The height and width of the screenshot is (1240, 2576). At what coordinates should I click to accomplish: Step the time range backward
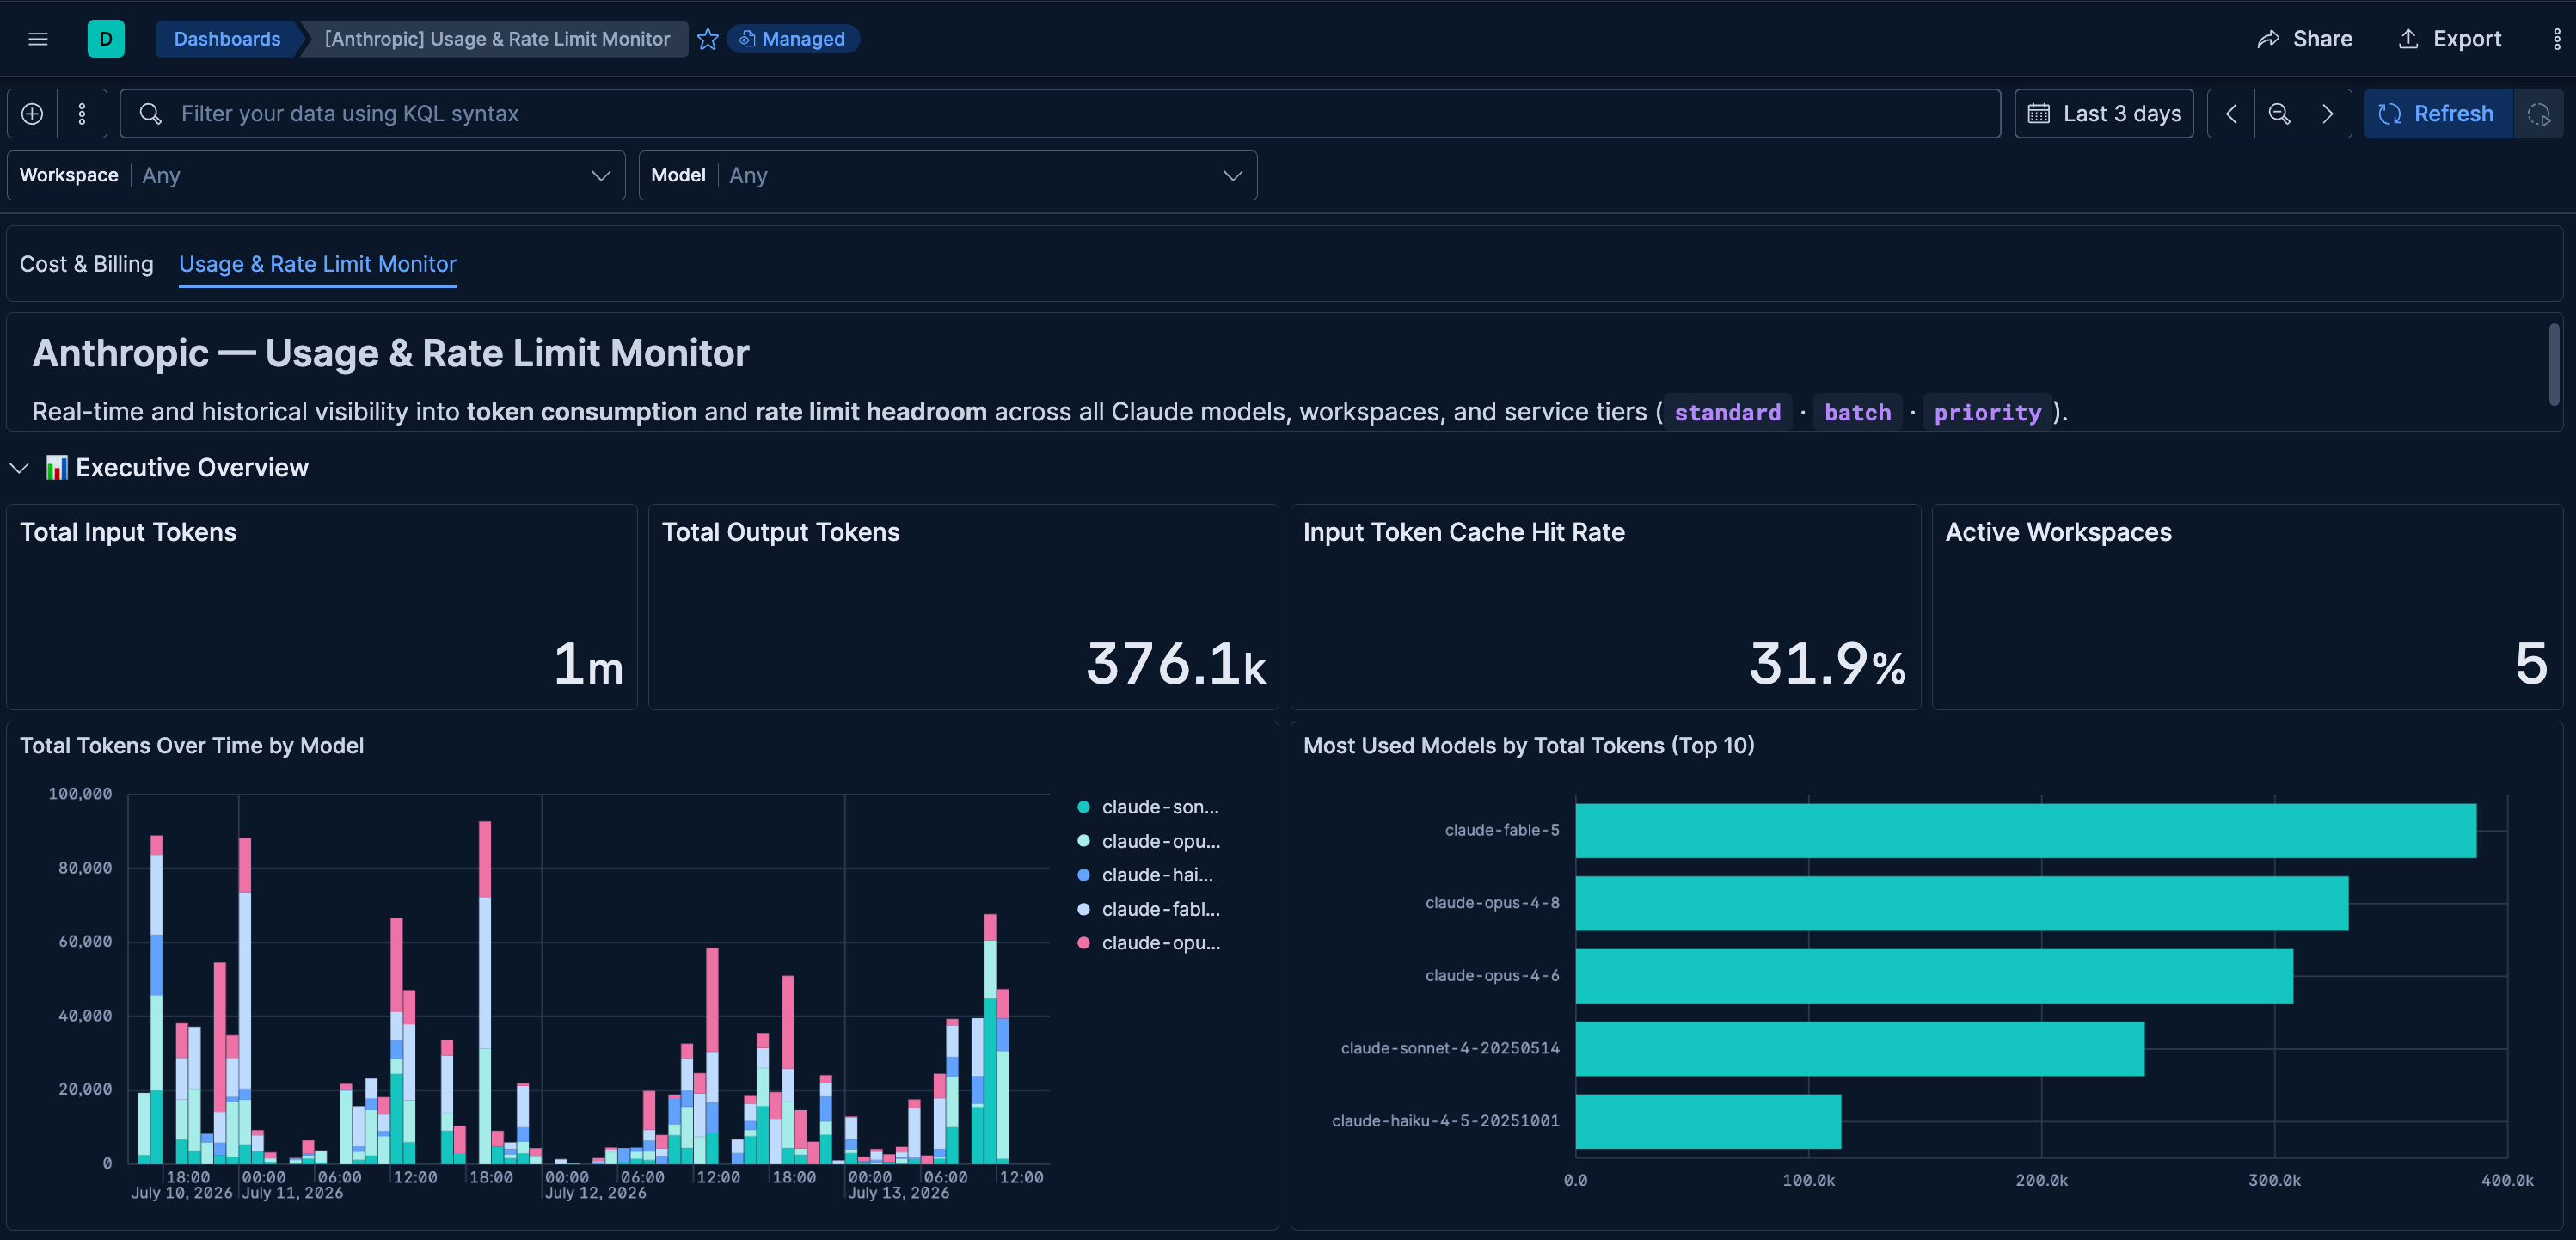pyautogui.click(x=2230, y=114)
